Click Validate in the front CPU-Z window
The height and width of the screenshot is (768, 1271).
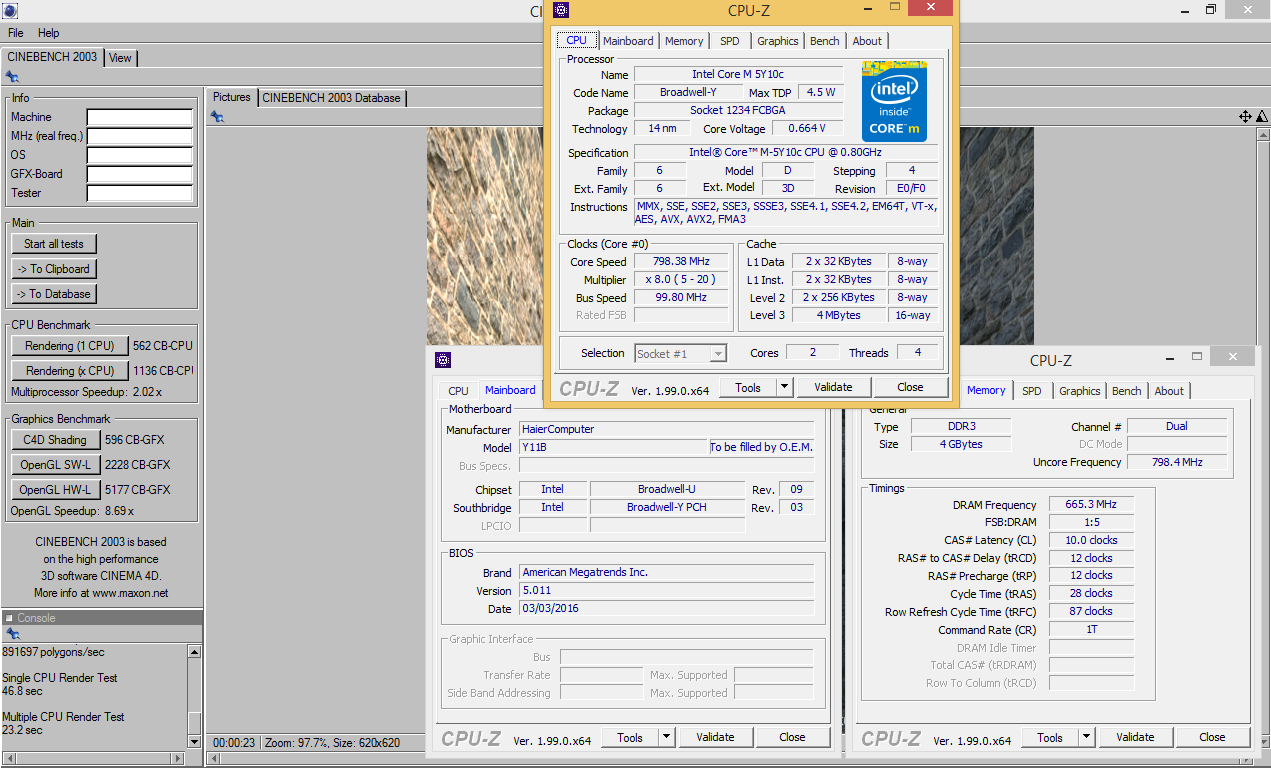pos(833,387)
